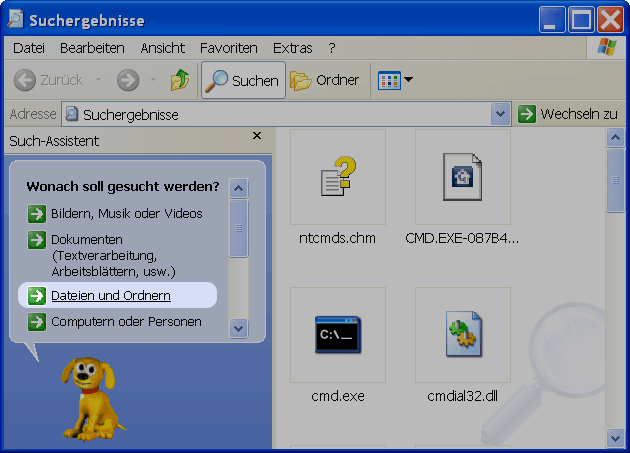The width and height of the screenshot is (630, 453).
Task: Choose search for Bildern, Musik oder Videos
Action: coord(126,213)
